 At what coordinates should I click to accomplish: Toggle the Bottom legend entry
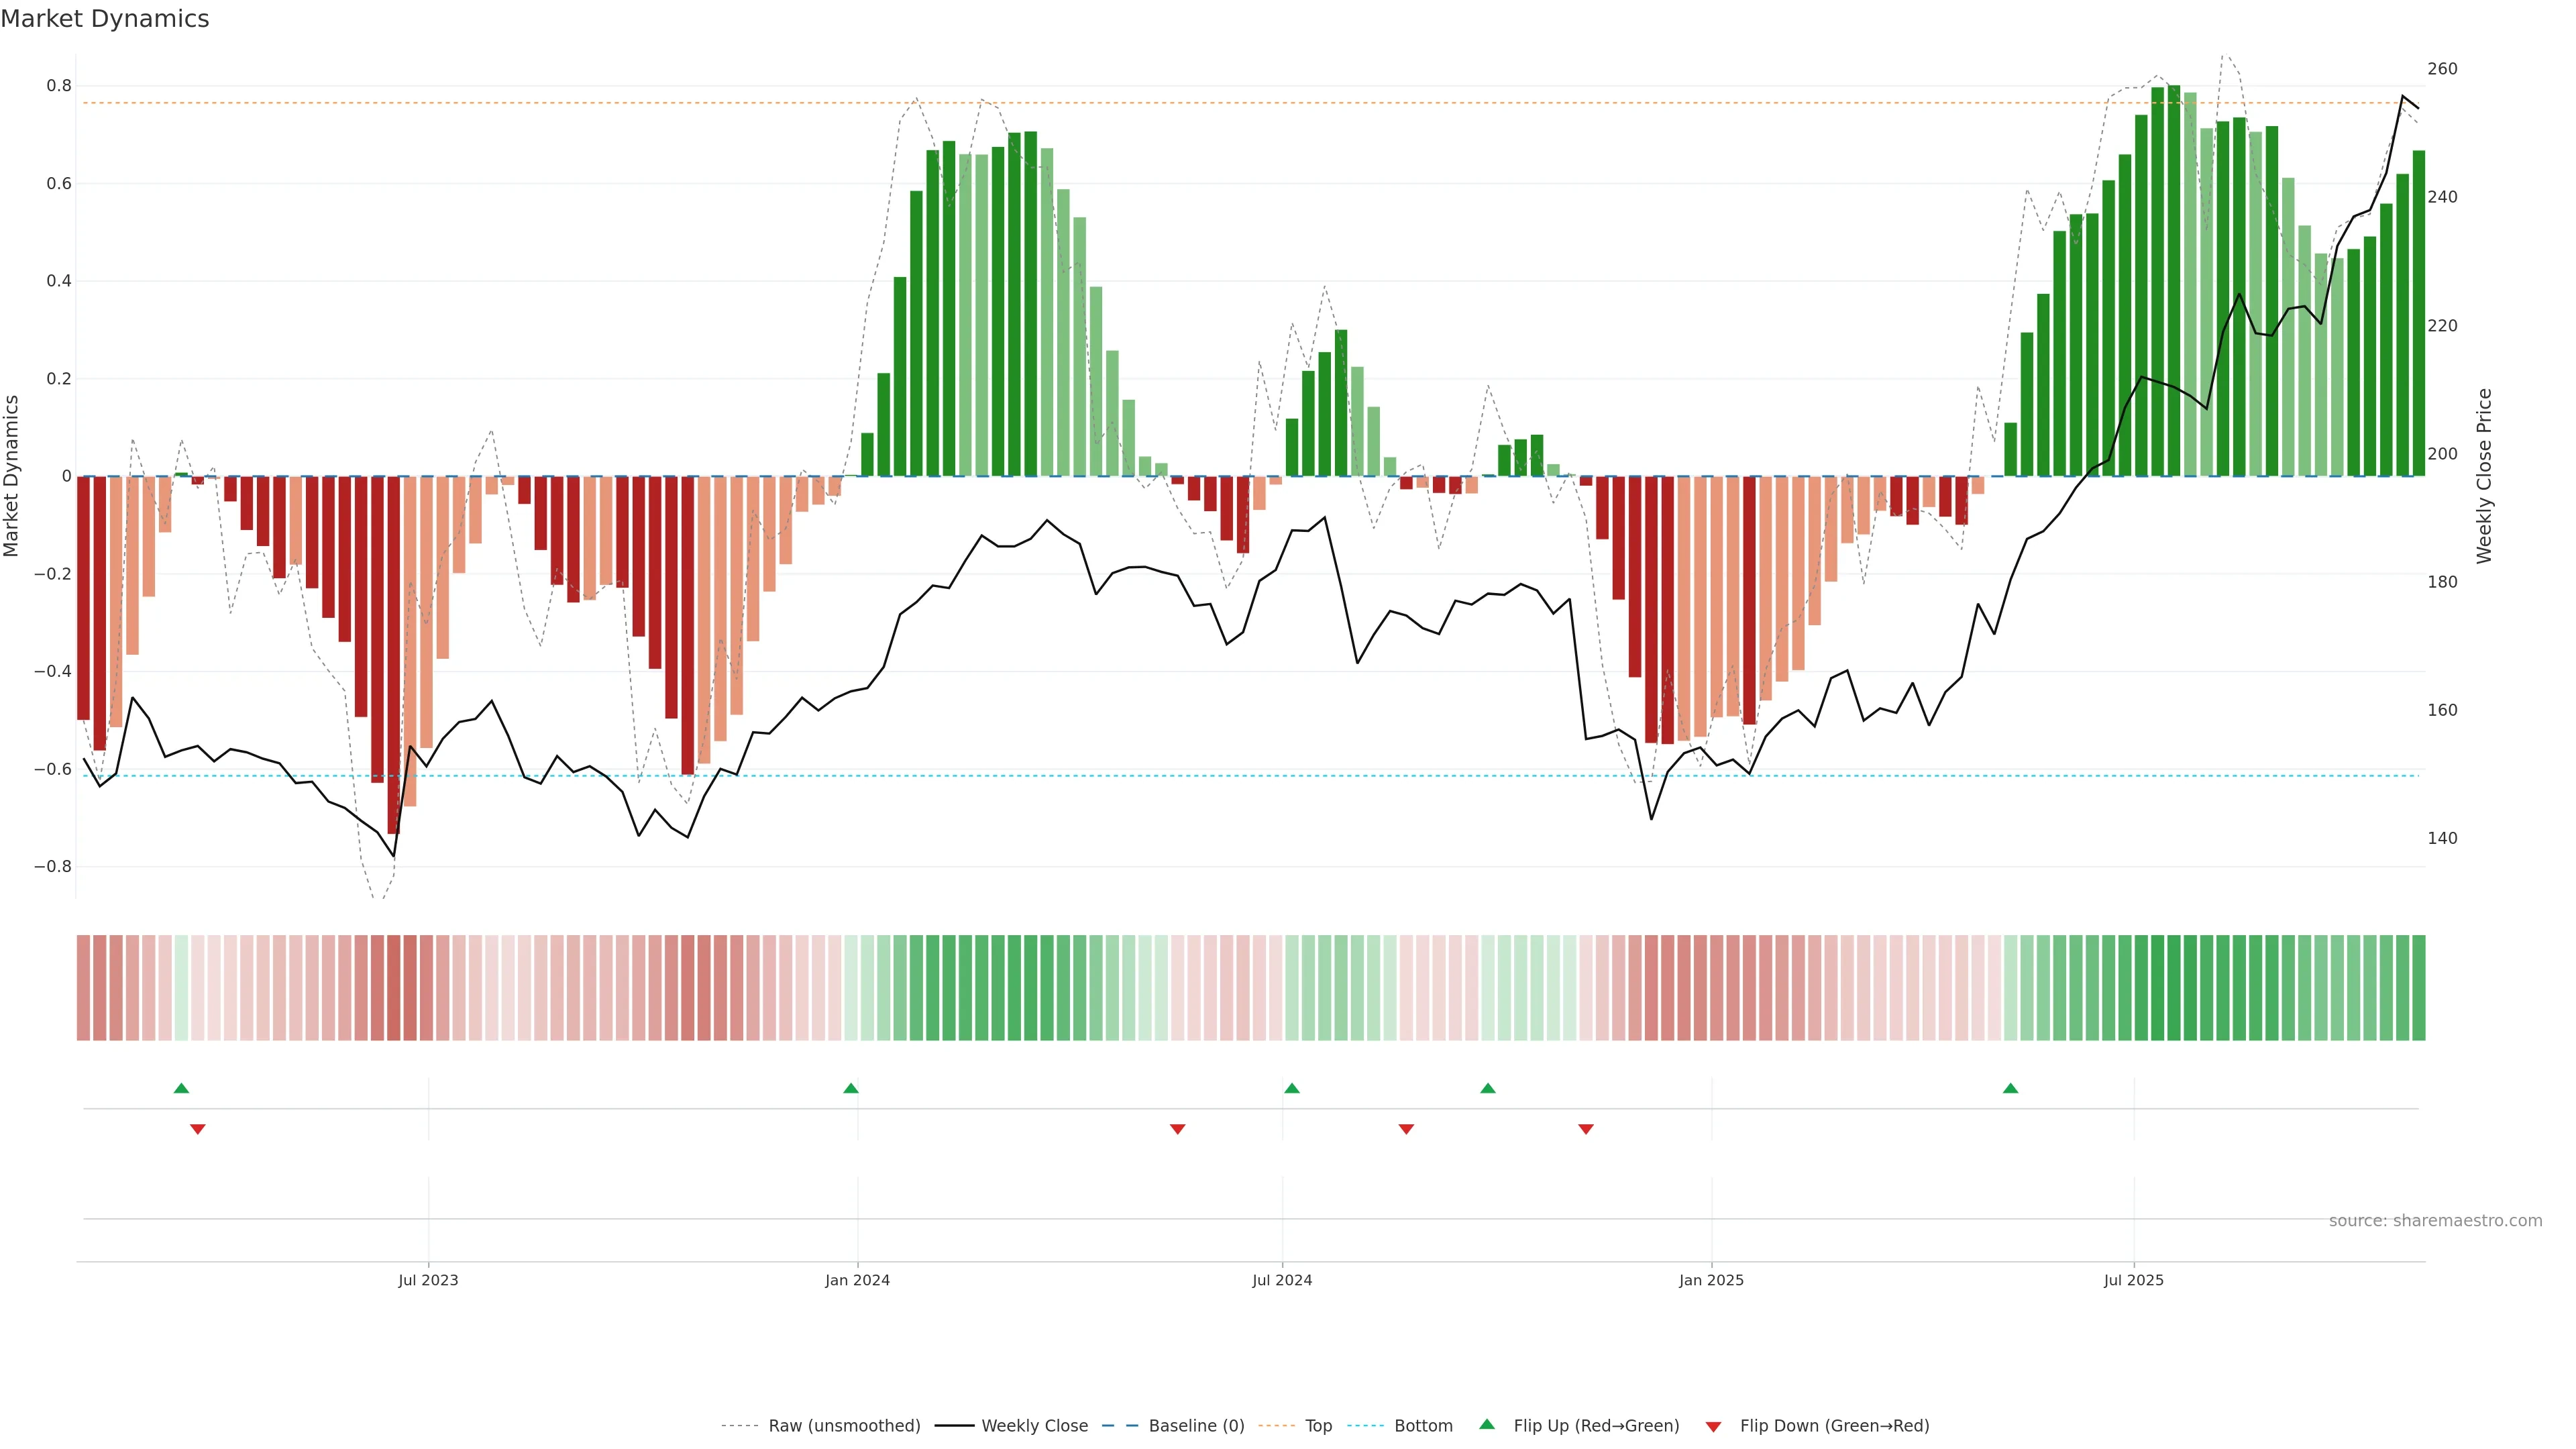1423,1426
